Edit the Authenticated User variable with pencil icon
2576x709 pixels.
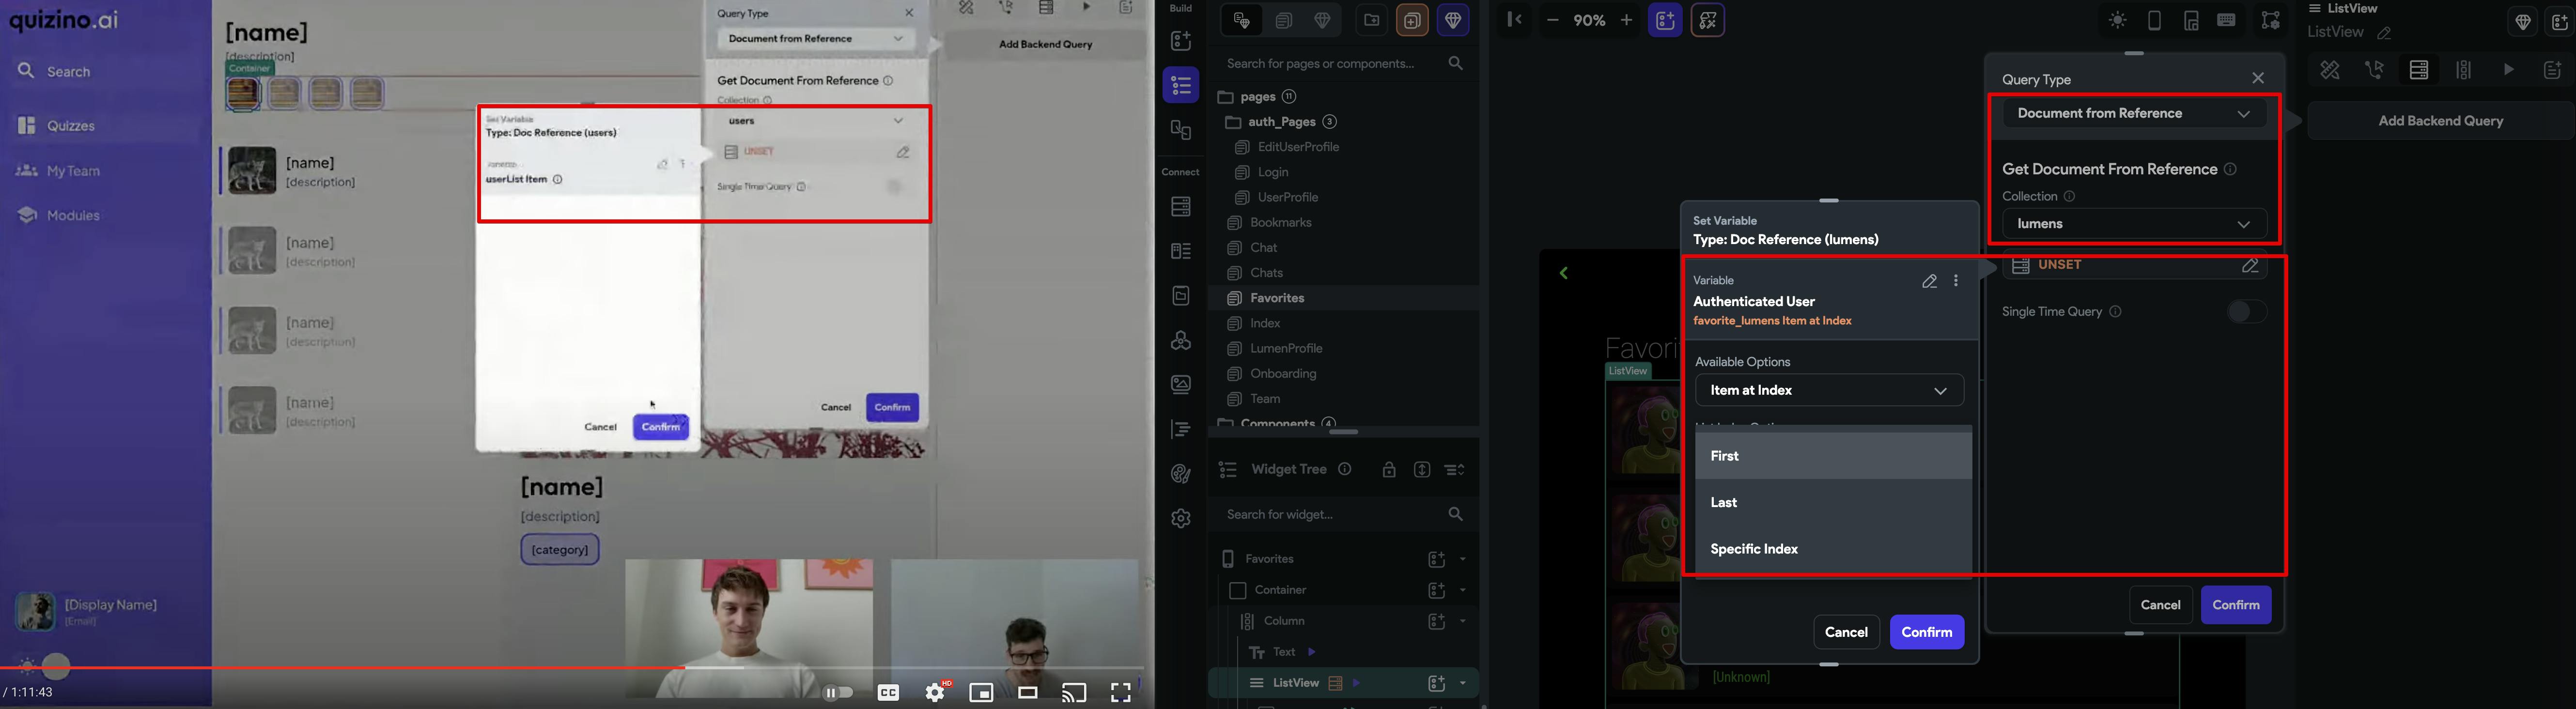coord(1930,282)
